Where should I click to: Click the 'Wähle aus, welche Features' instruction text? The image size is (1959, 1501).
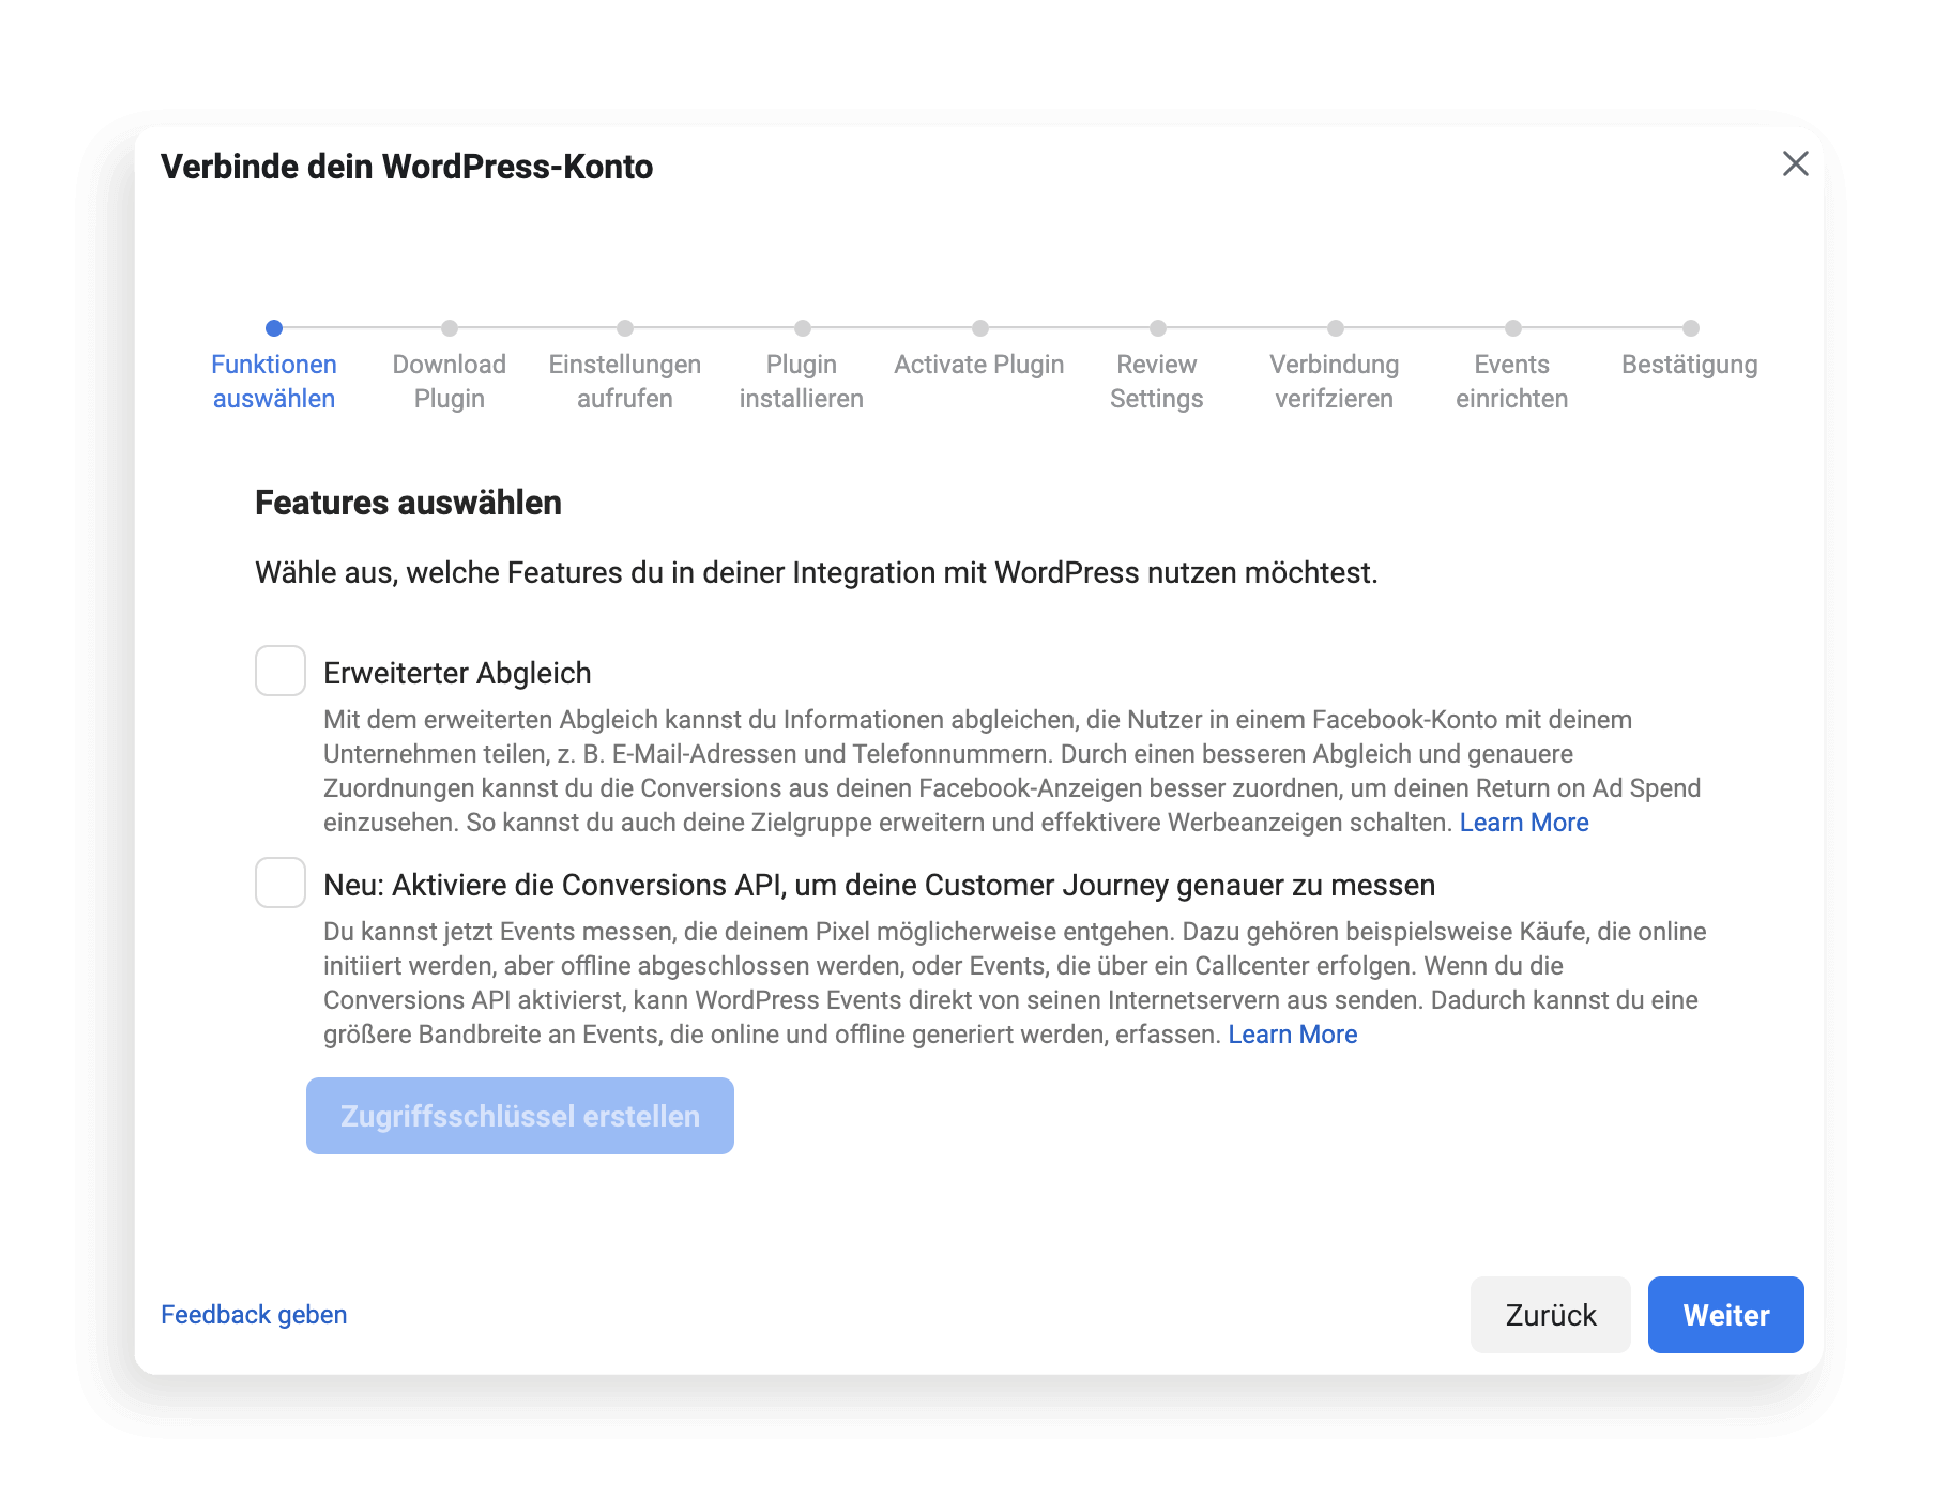[x=816, y=573]
